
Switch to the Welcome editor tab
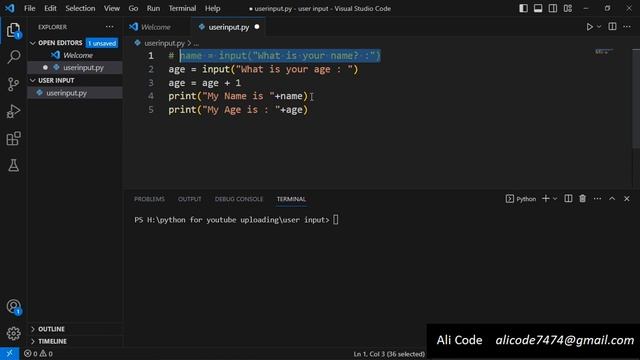point(156,27)
